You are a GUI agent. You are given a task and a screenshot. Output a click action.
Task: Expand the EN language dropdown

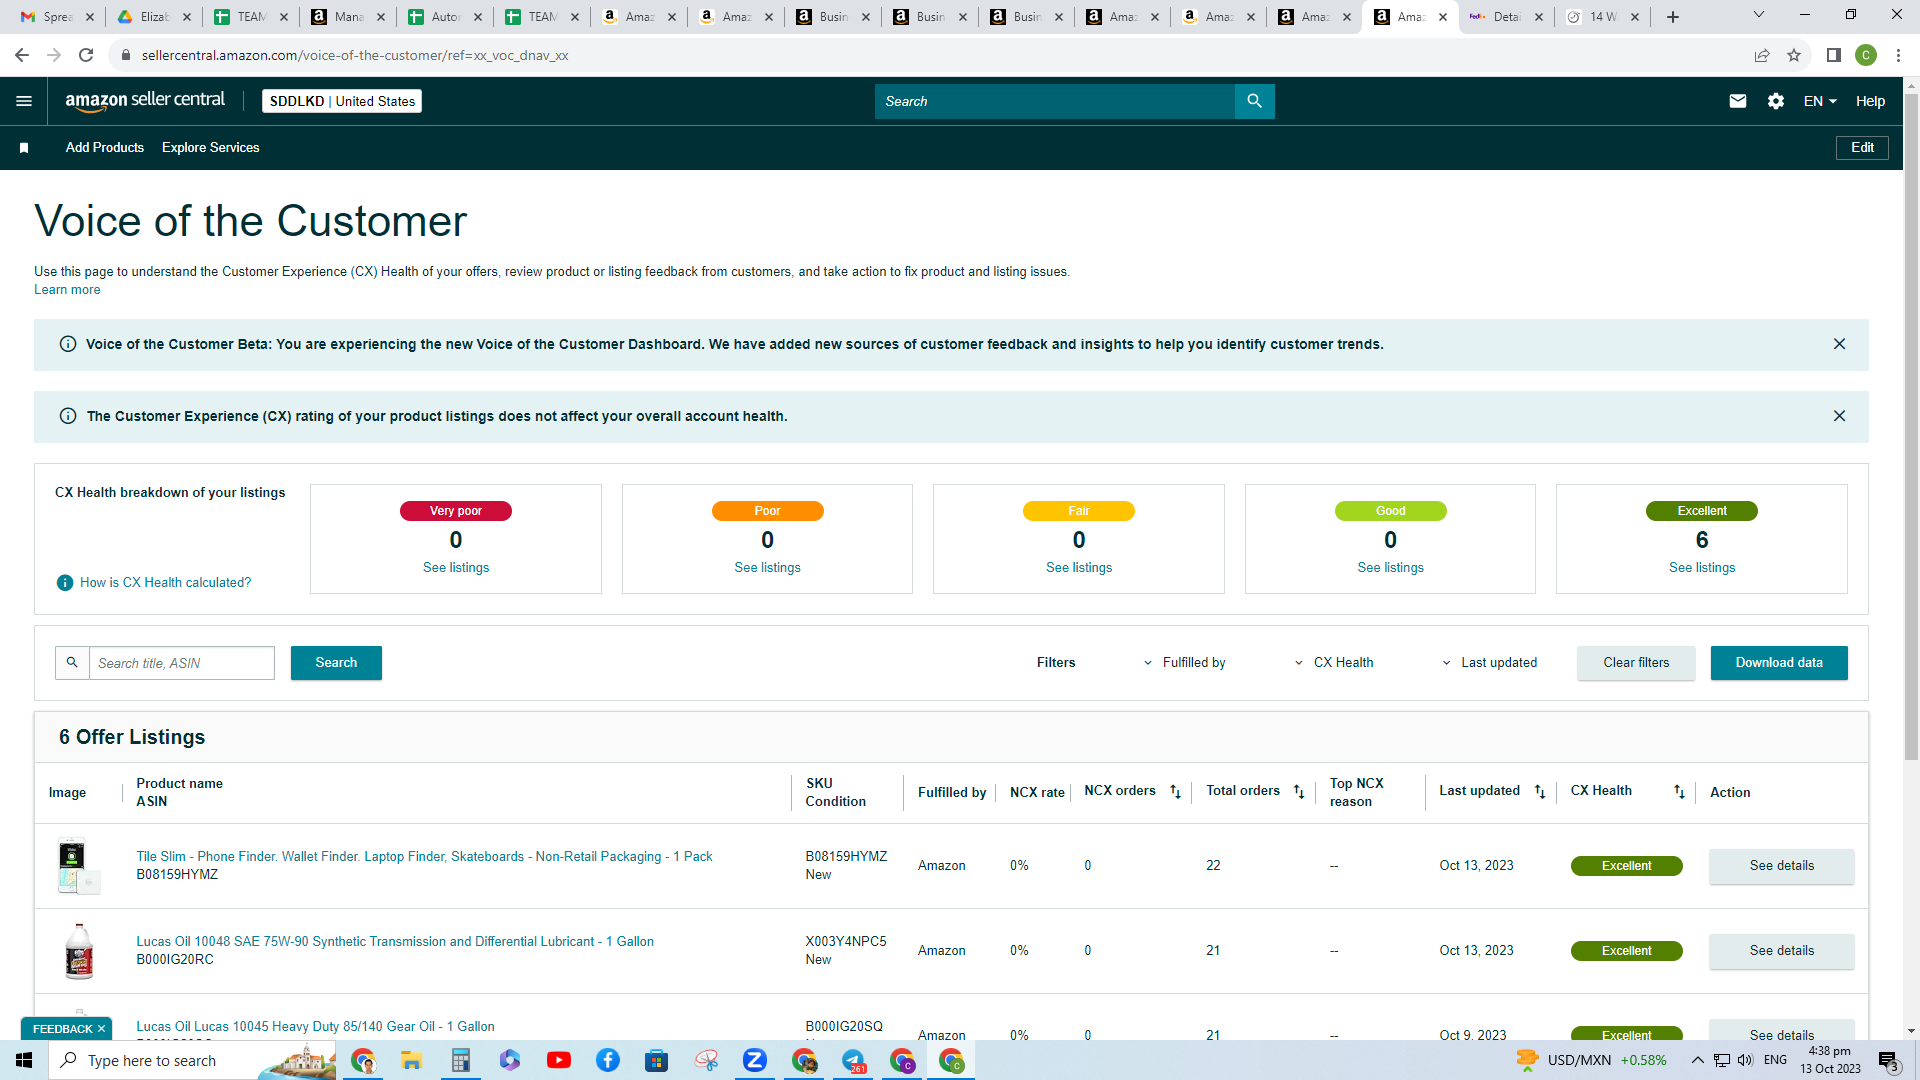pyautogui.click(x=1820, y=101)
